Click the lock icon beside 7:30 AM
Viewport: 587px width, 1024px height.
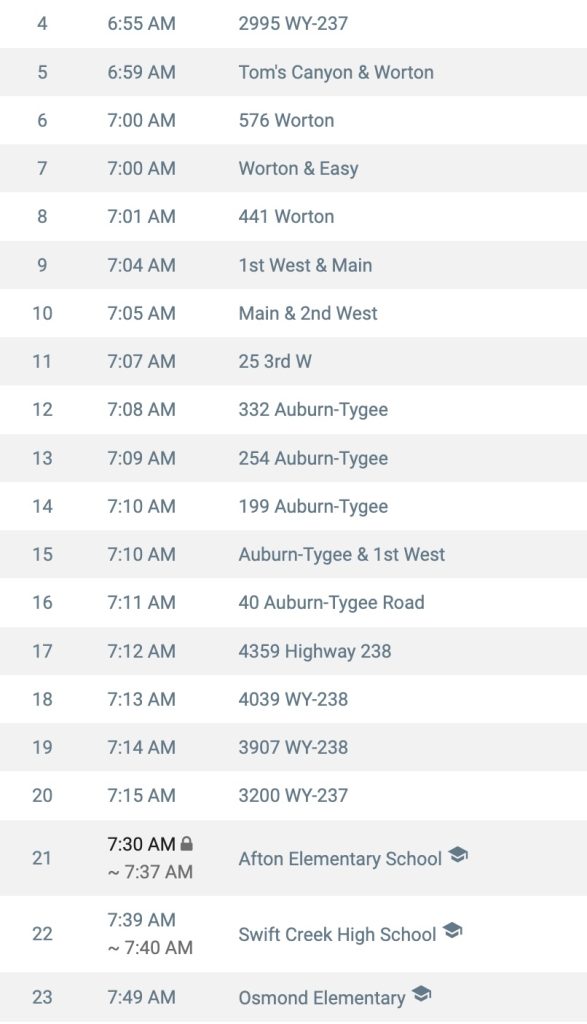(x=186, y=843)
